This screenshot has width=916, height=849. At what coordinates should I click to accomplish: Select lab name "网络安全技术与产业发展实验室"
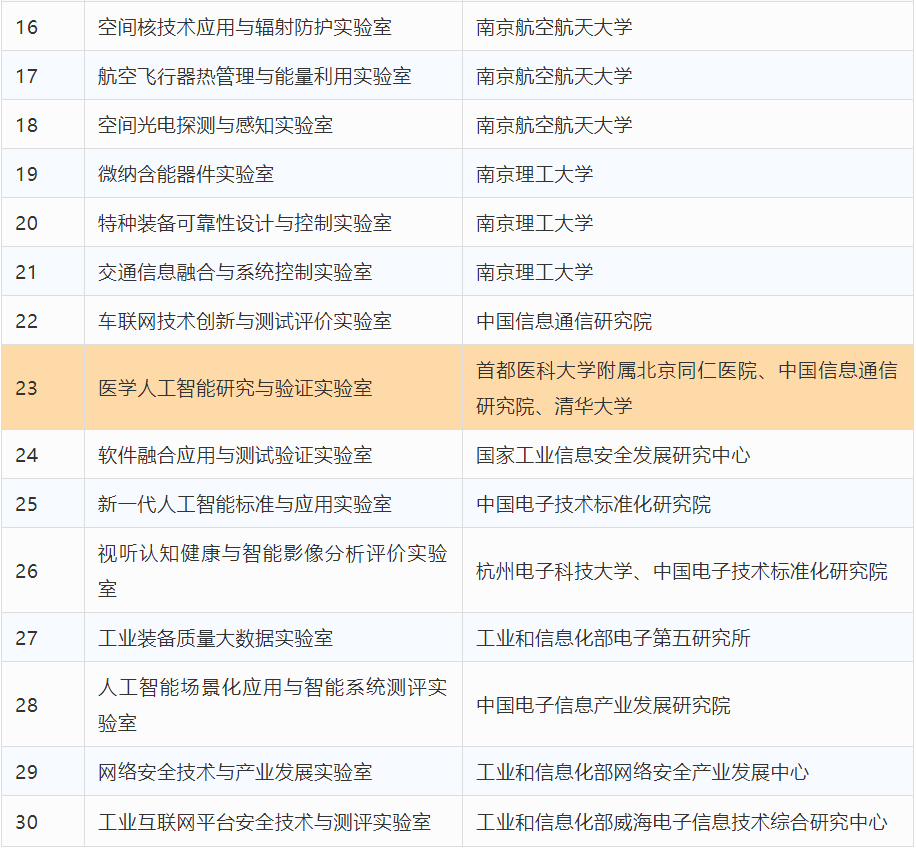pyautogui.click(x=235, y=772)
